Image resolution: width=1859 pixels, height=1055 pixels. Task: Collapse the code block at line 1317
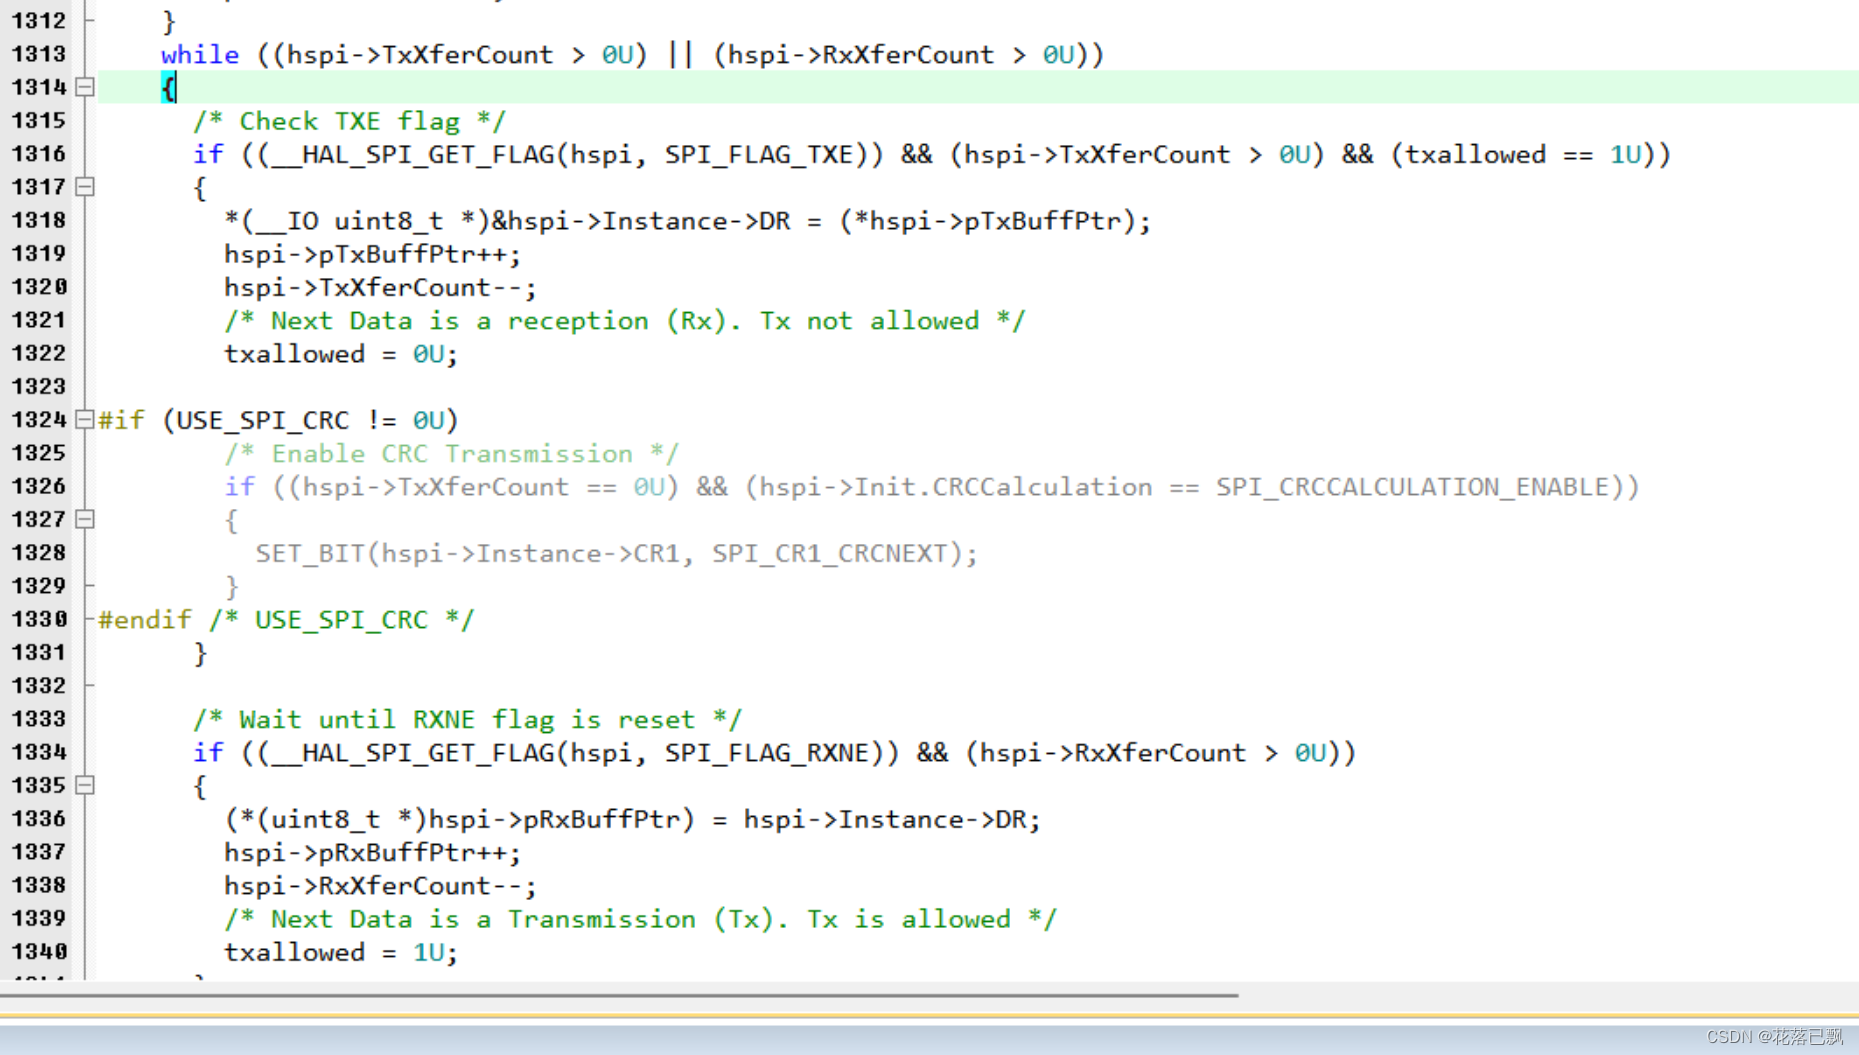(85, 187)
